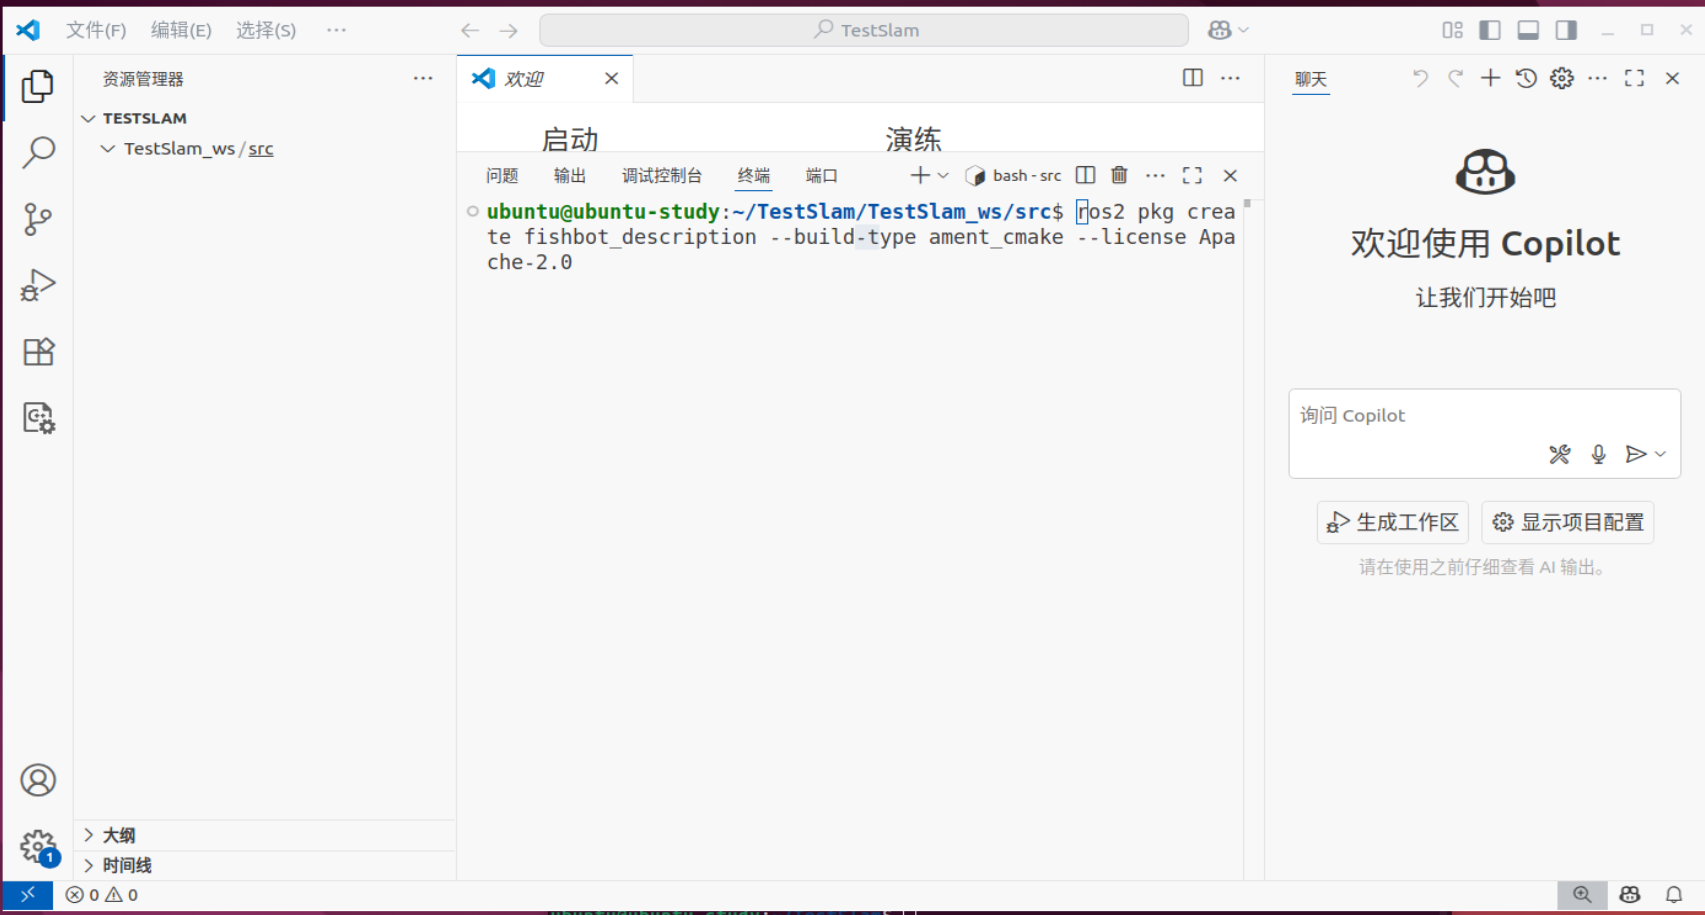Switch to the 输出 panel tab
1705x915 pixels.
pyautogui.click(x=570, y=176)
